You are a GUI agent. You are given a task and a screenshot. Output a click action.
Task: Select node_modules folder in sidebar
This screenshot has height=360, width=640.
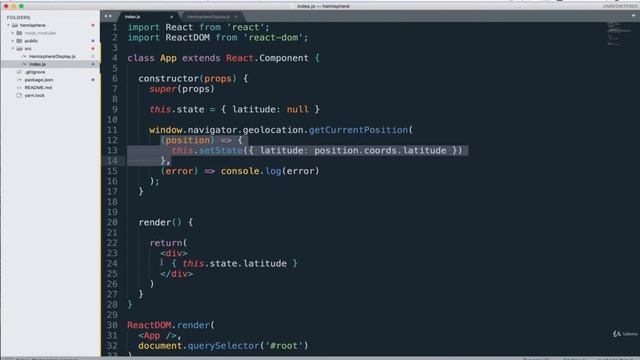click(40, 33)
